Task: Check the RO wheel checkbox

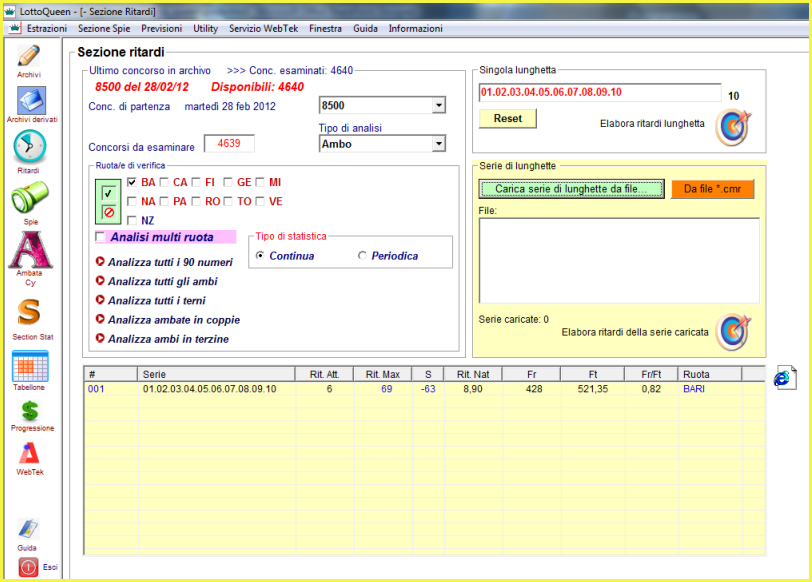Action: (x=196, y=201)
